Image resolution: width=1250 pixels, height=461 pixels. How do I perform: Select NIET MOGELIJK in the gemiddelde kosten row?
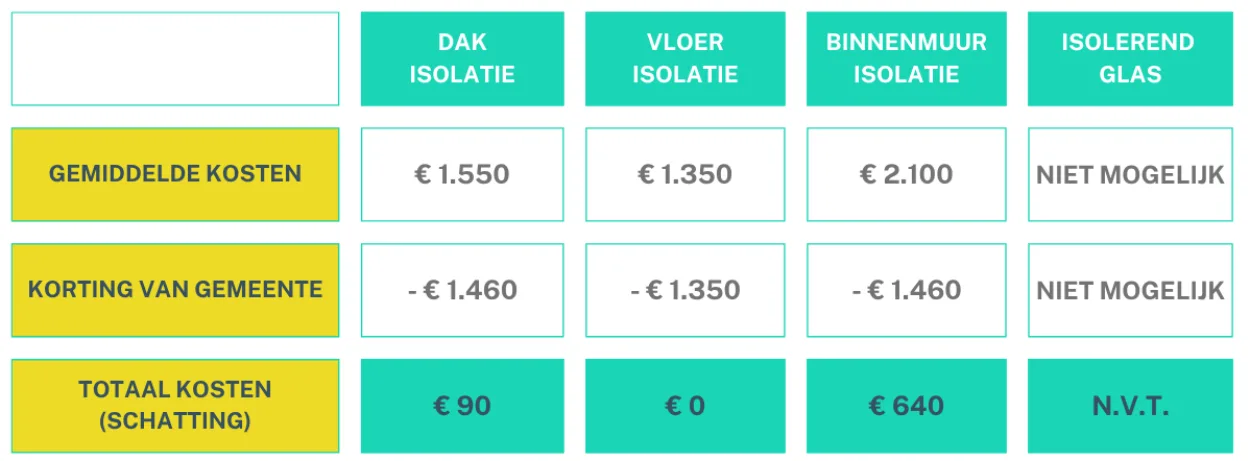[x=1129, y=174]
